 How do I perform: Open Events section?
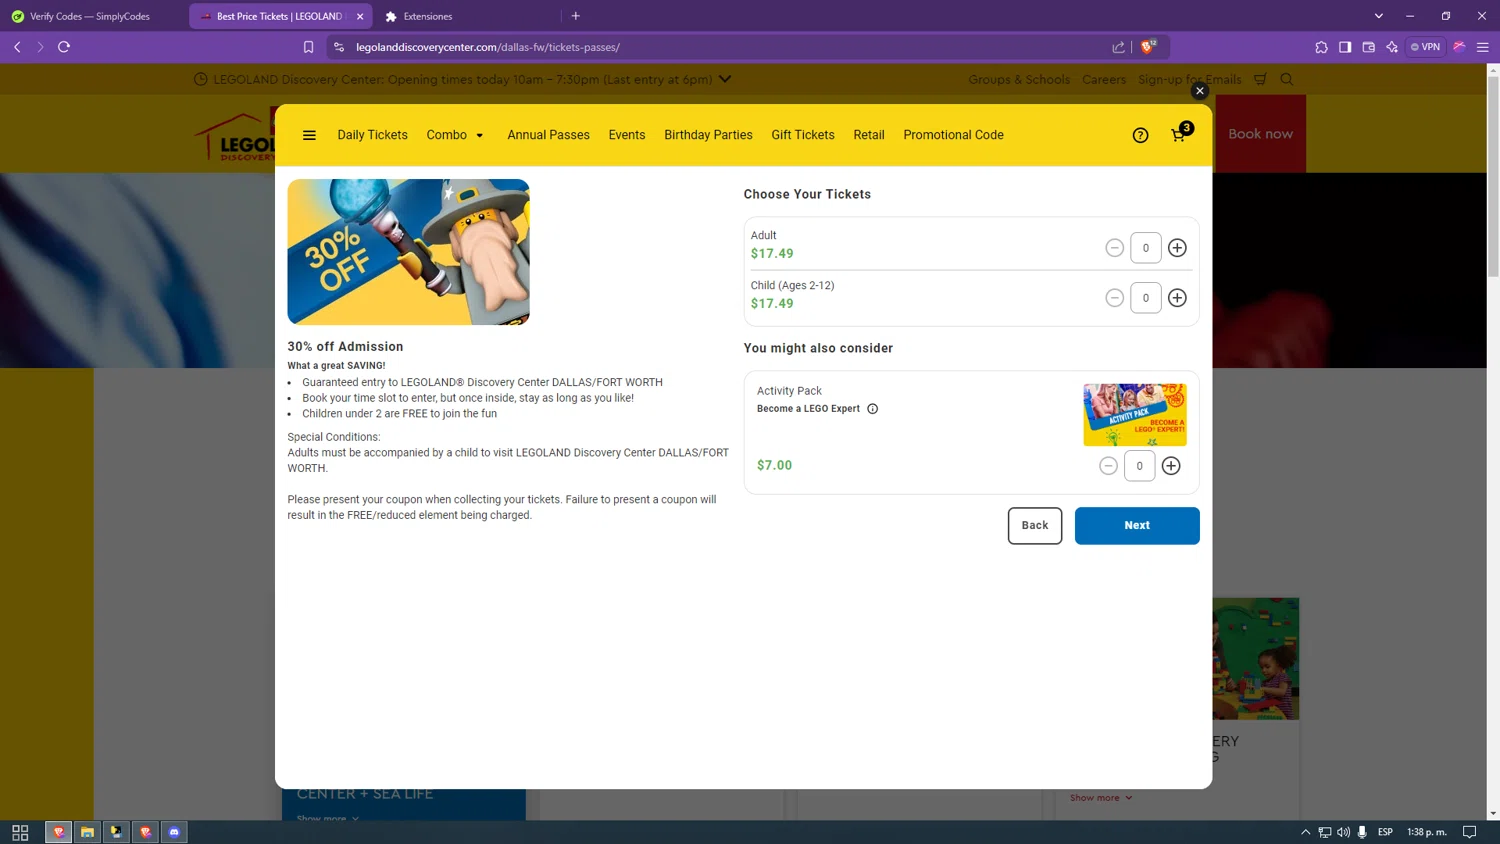pos(627,135)
